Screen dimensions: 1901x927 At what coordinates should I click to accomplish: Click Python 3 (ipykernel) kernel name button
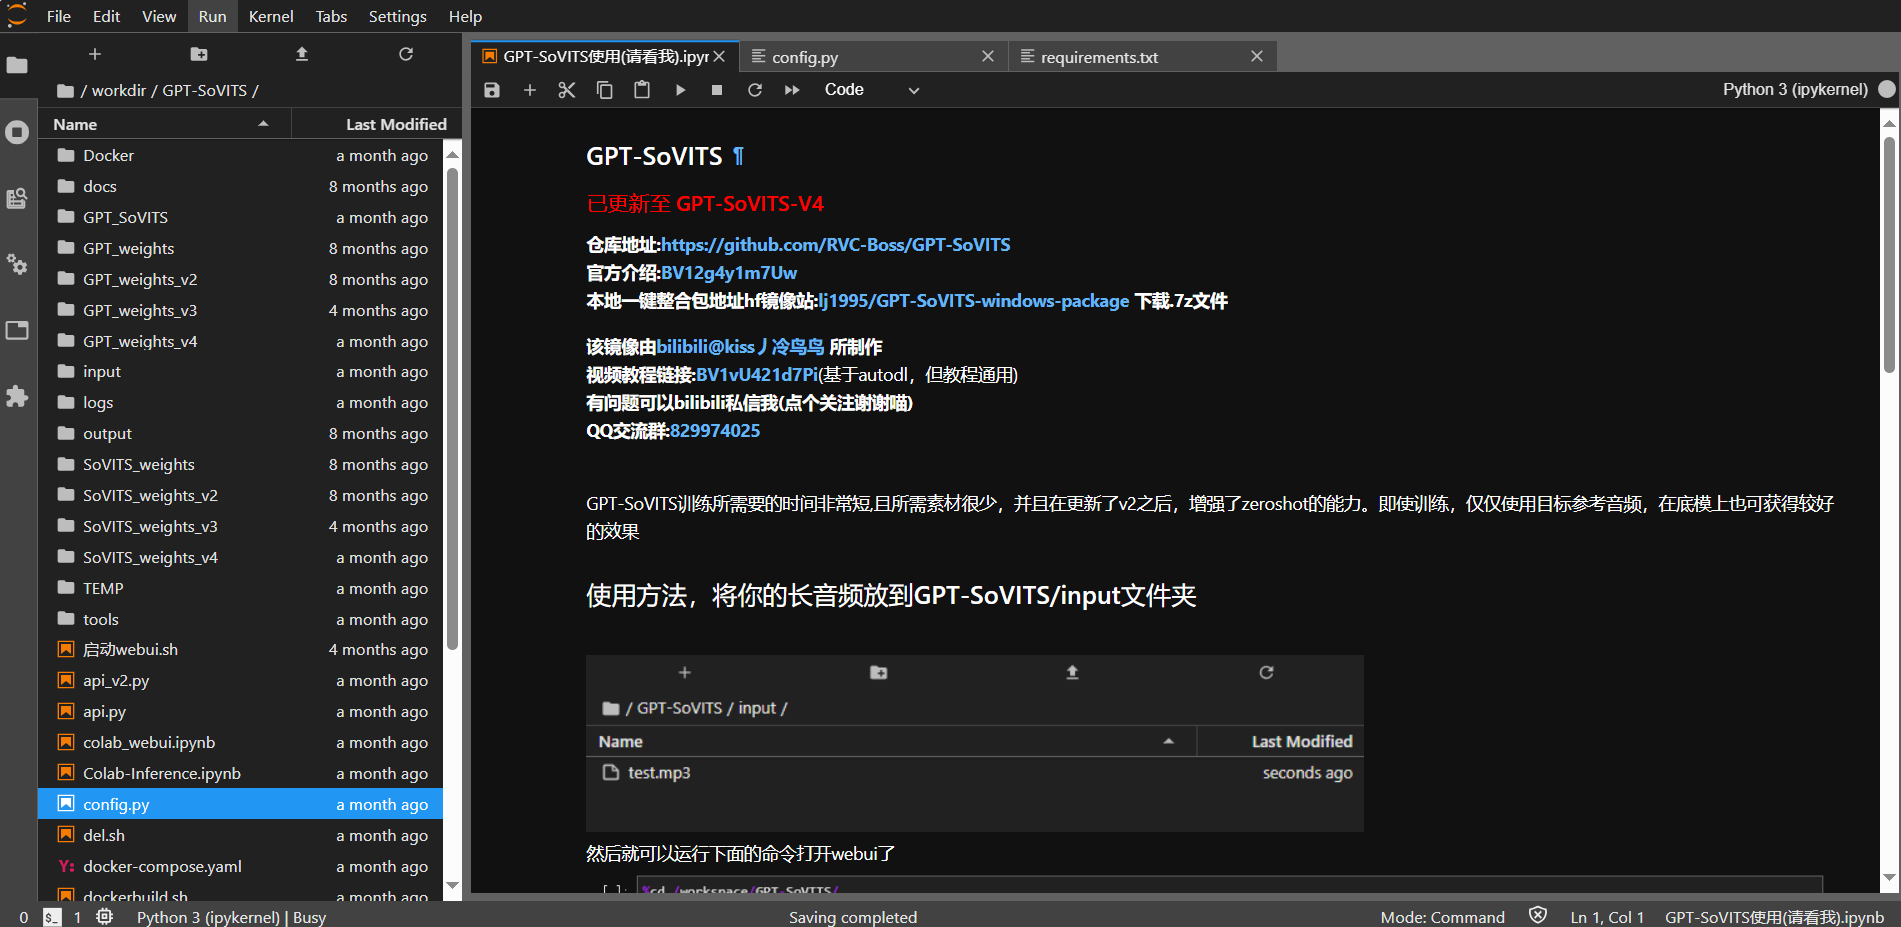coord(1795,89)
